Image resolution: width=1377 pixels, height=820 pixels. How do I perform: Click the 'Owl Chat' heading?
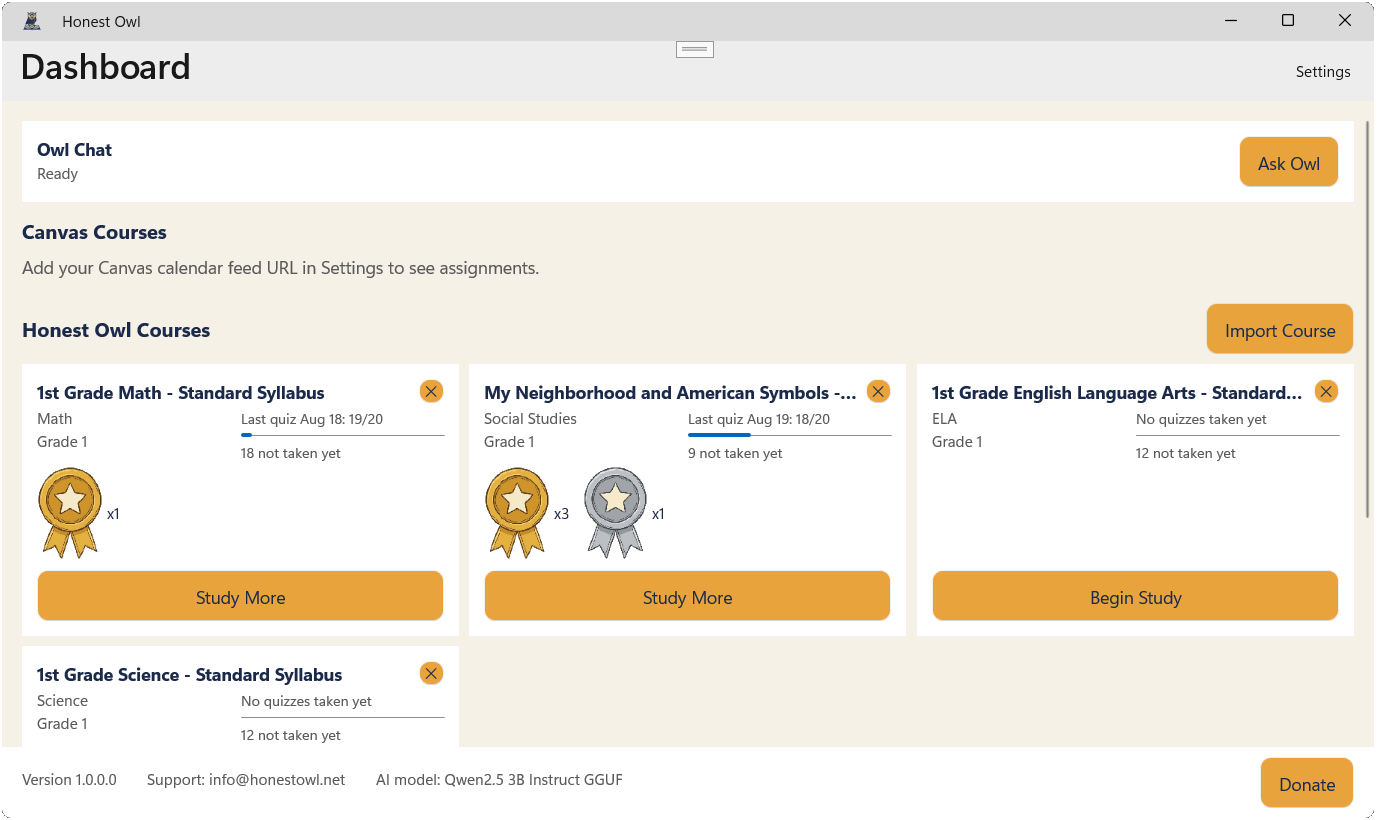[75, 150]
